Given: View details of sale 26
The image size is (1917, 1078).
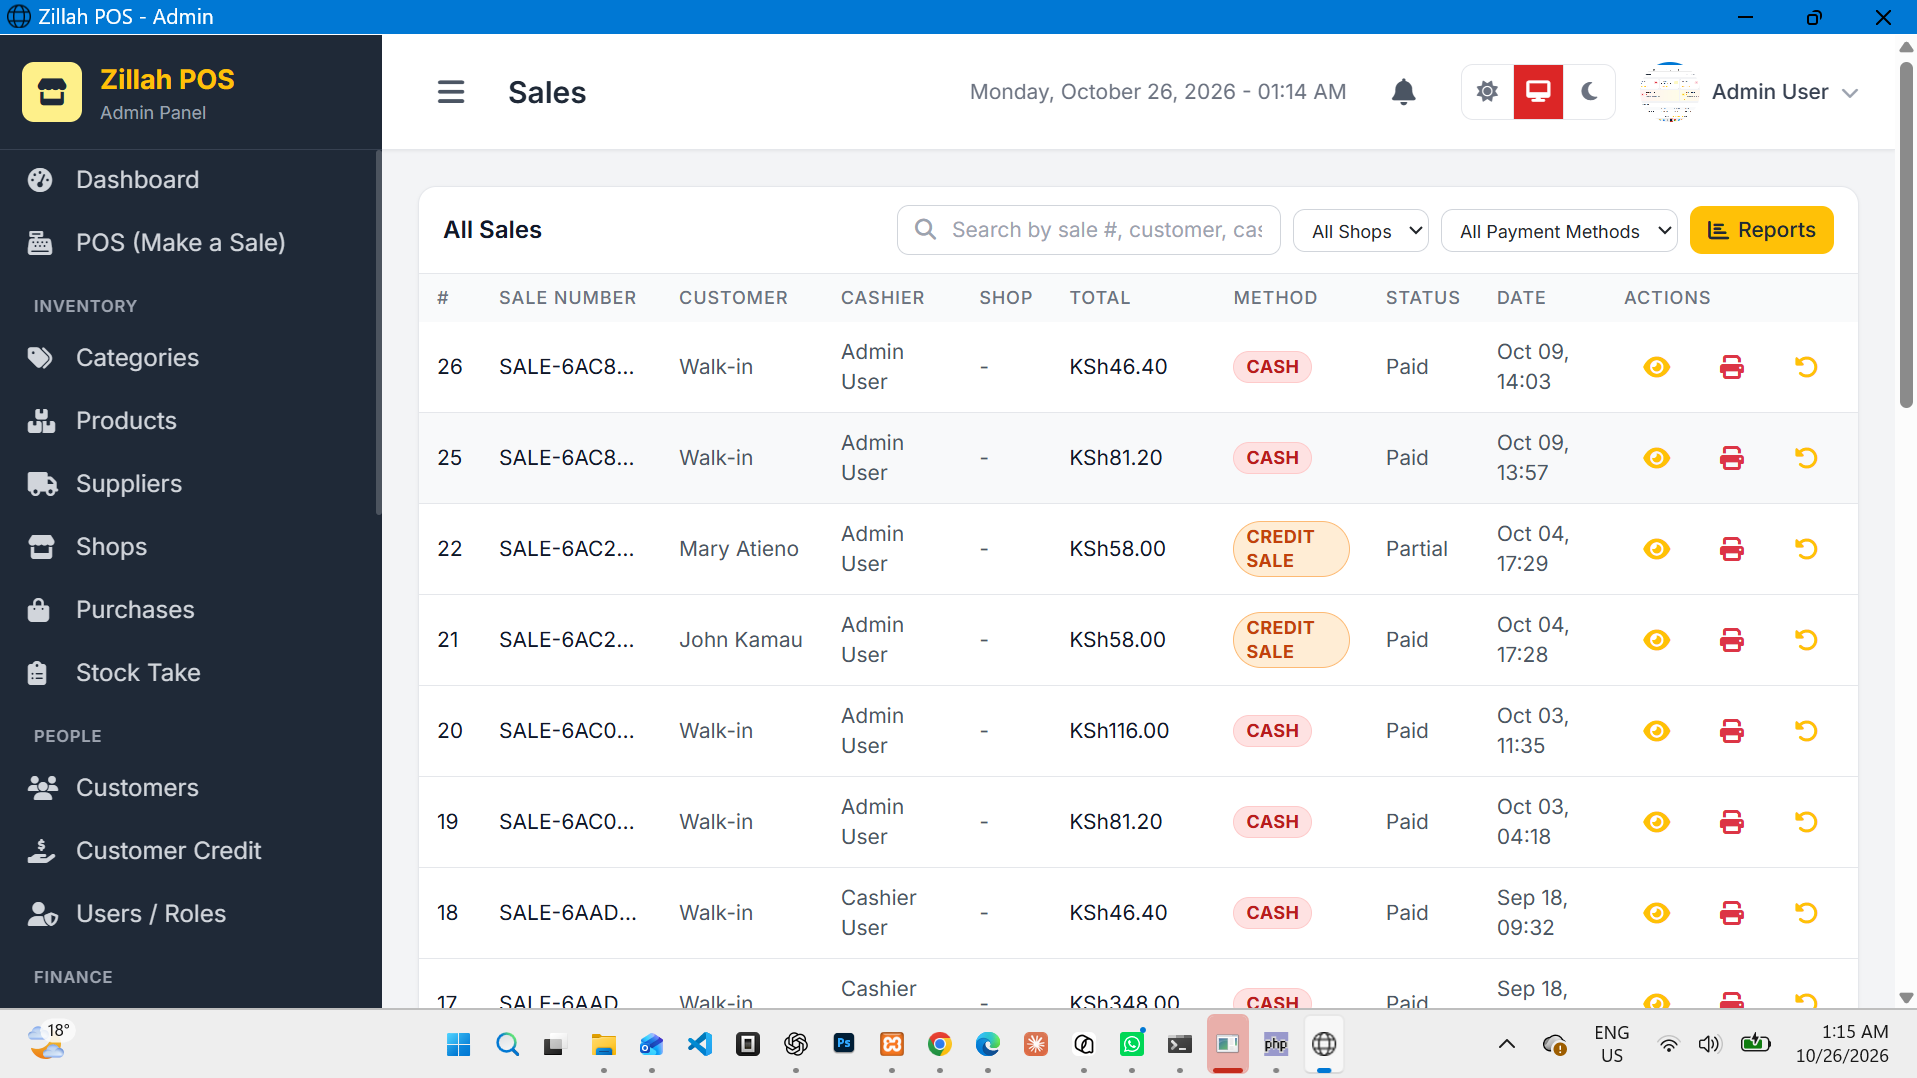Looking at the screenshot, I should click(x=1657, y=367).
